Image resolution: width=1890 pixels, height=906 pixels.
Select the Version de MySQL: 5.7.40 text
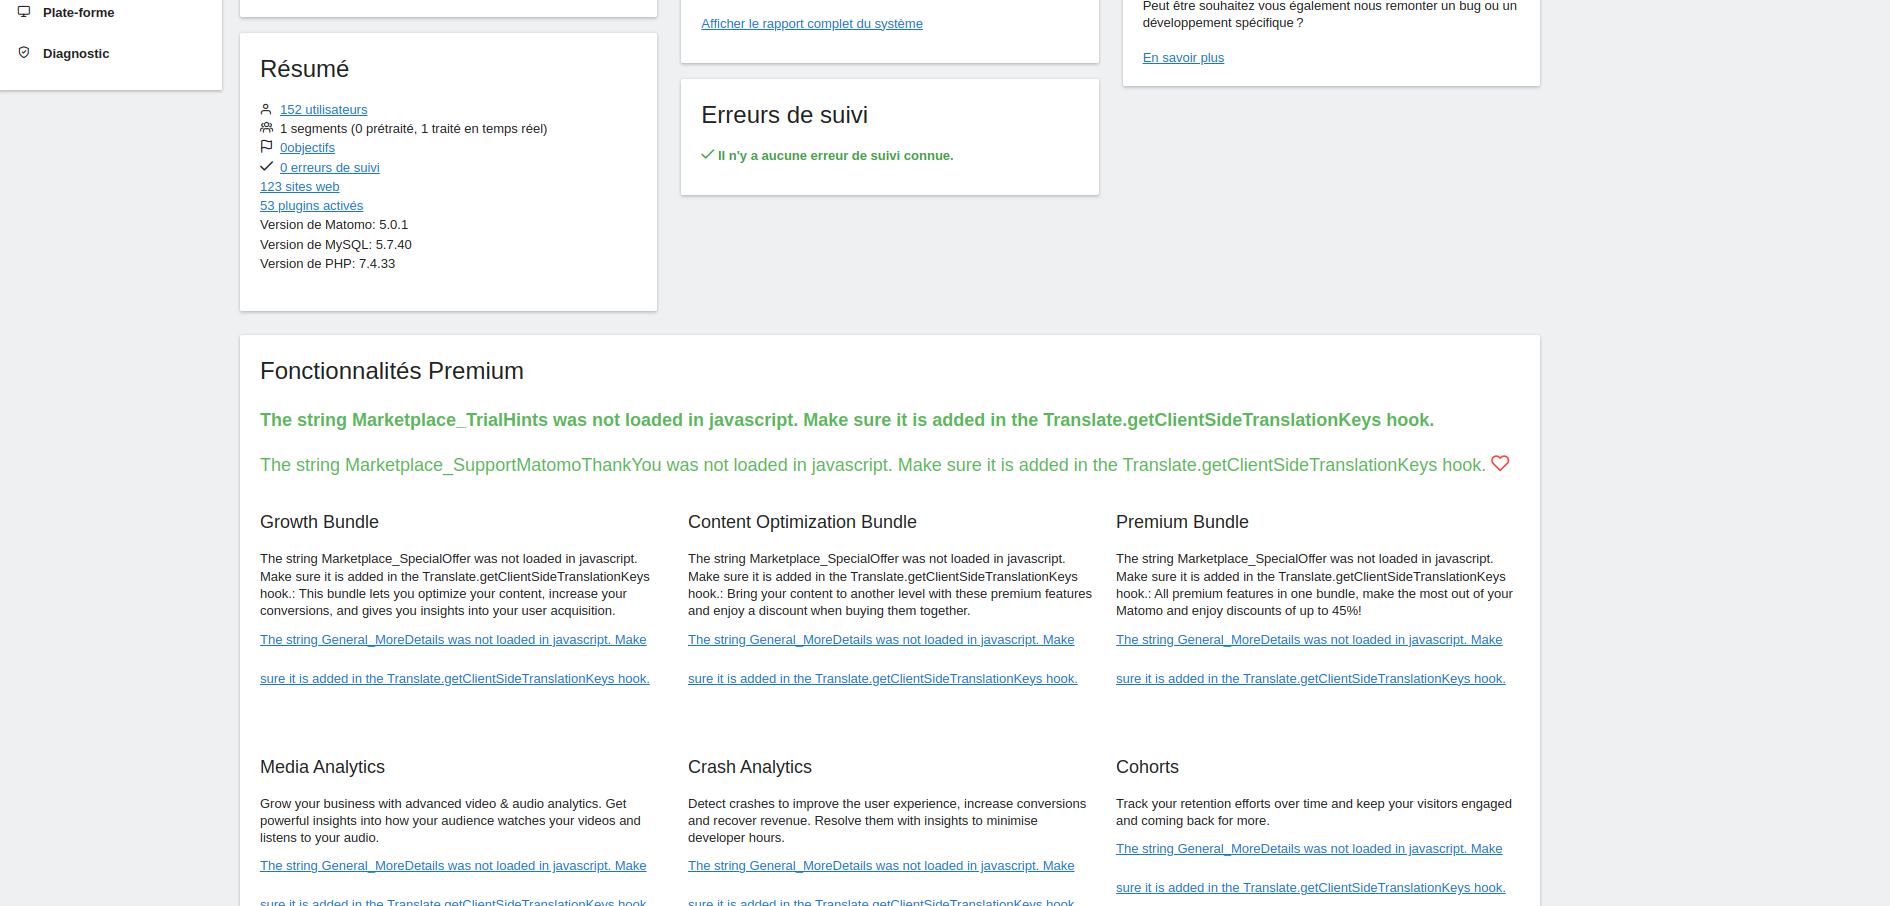[x=336, y=245]
